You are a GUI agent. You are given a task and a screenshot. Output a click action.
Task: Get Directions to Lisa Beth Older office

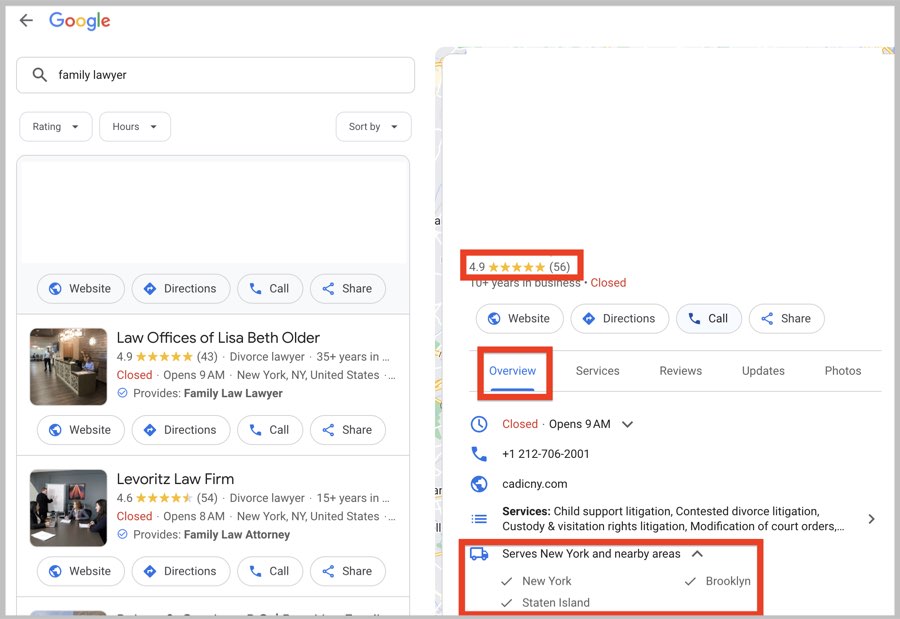(x=181, y=430)
